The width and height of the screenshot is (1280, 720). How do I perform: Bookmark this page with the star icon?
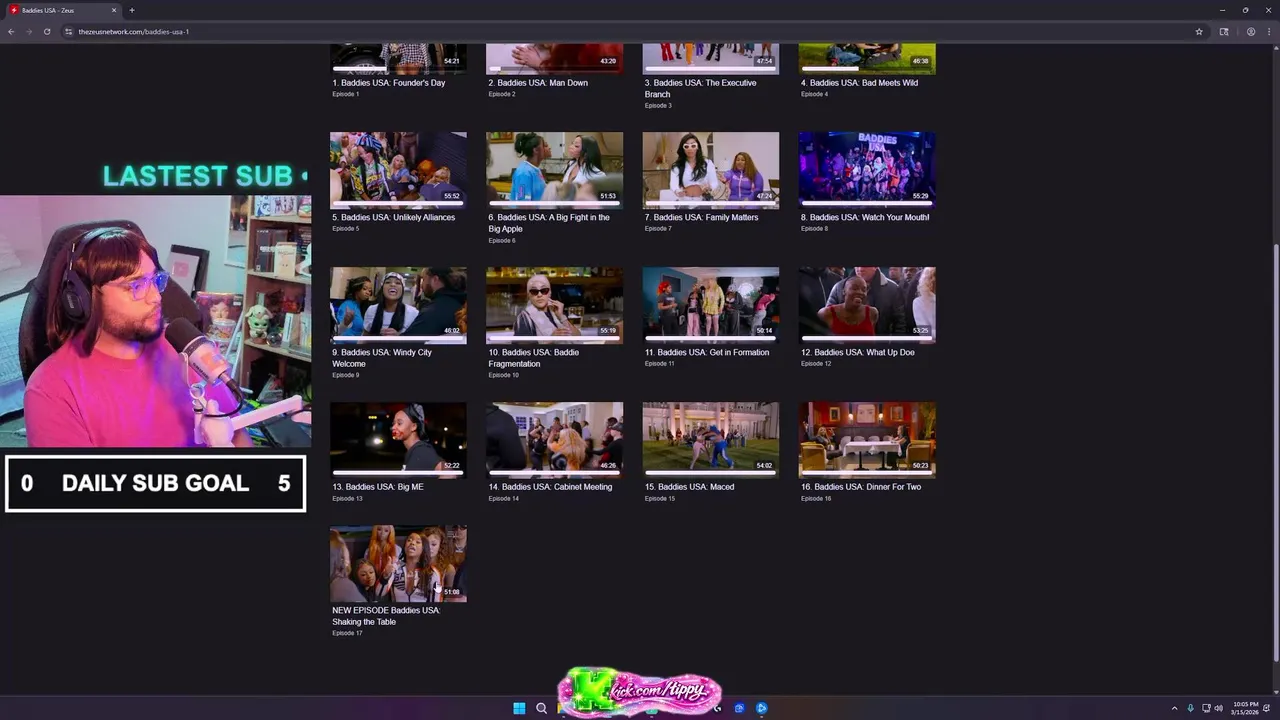[1199, 31]
